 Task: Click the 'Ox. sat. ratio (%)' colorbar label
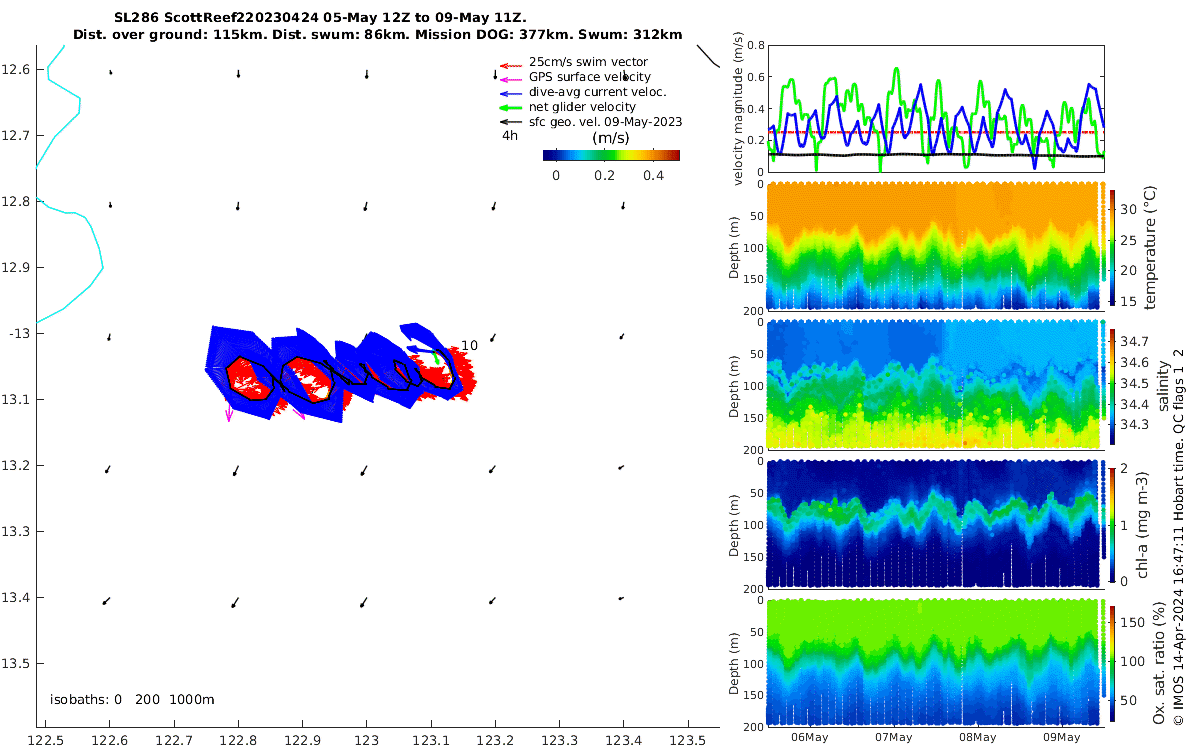point(1160,662)
